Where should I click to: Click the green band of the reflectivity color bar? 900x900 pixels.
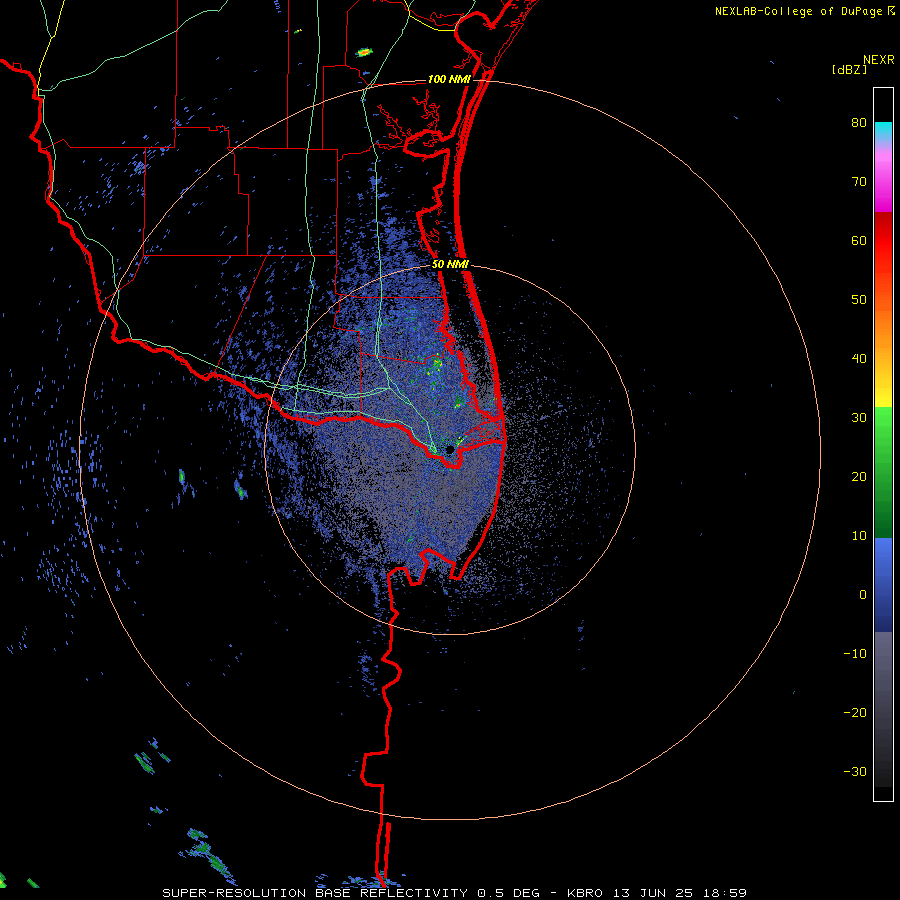(883, 472)
